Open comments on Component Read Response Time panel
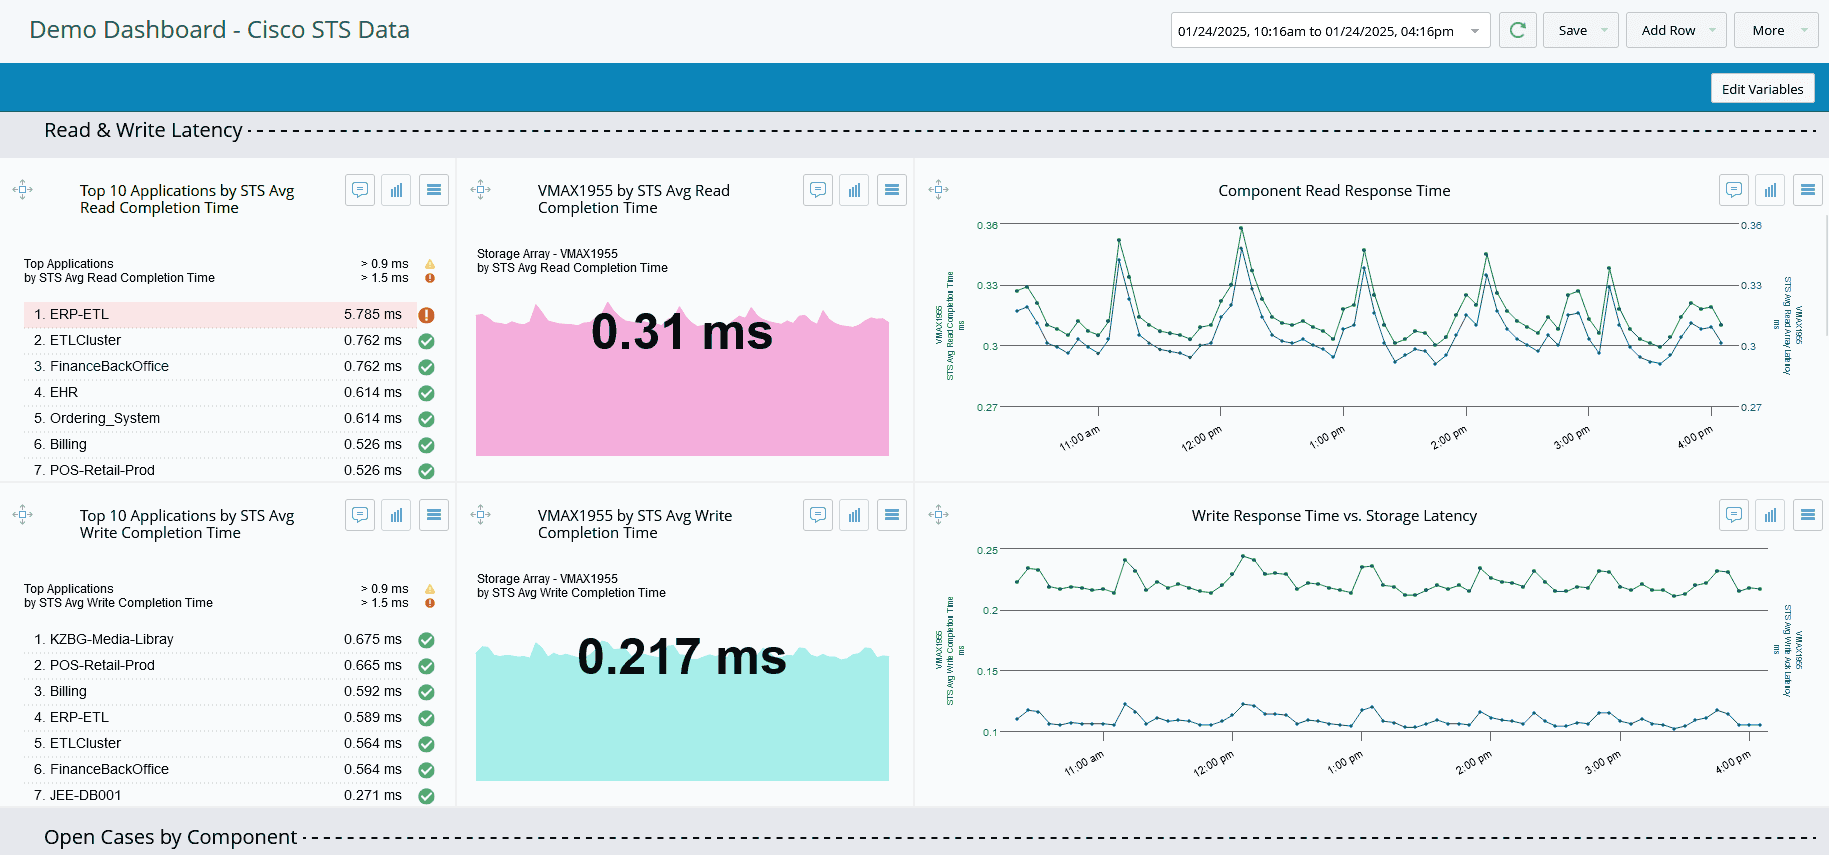1829x855 pixels. [x=1734, y=190]
